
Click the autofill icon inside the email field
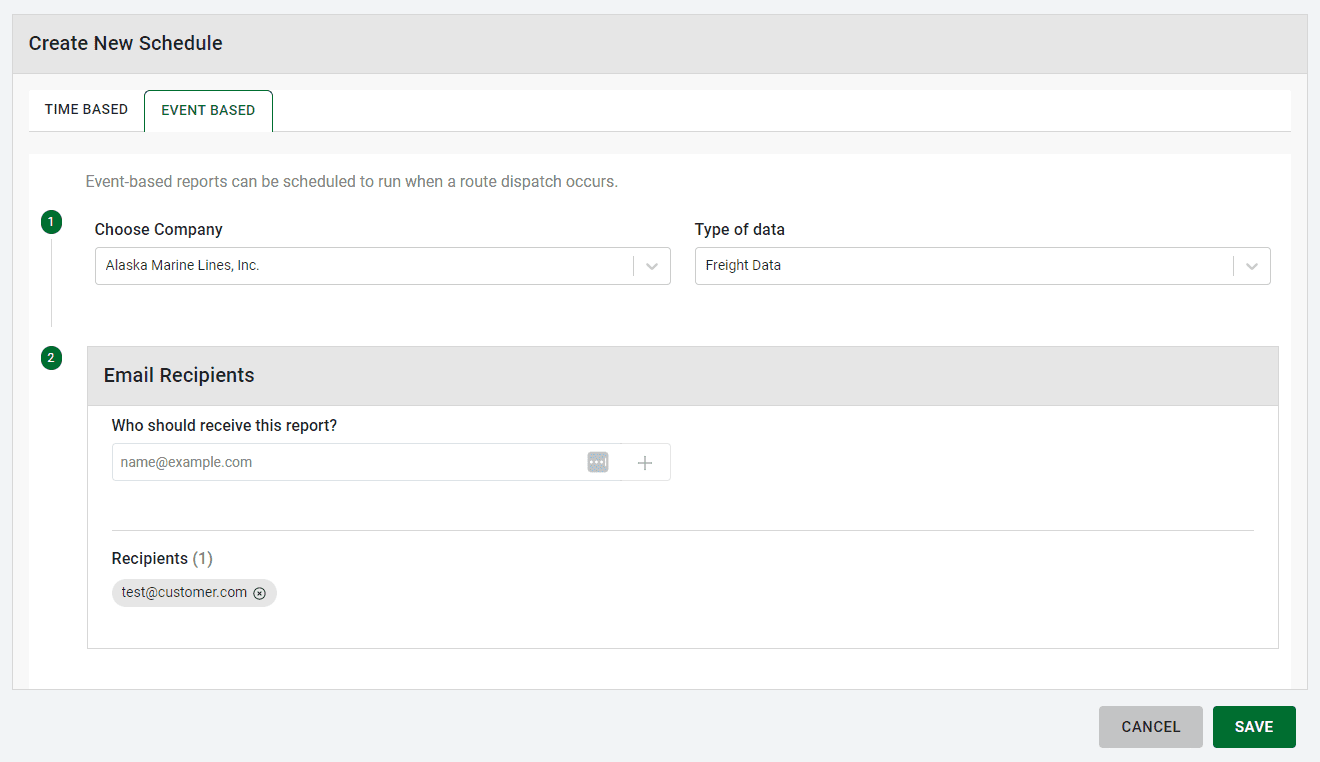[x=597, y=462]
